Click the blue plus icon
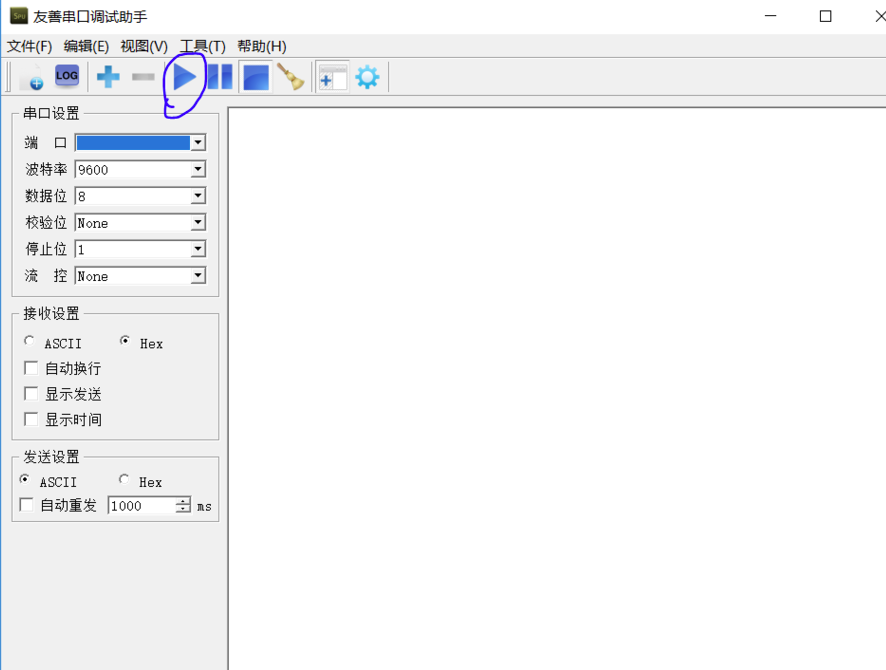This screenshot has width=886, height=670. (x=108, y=77)
